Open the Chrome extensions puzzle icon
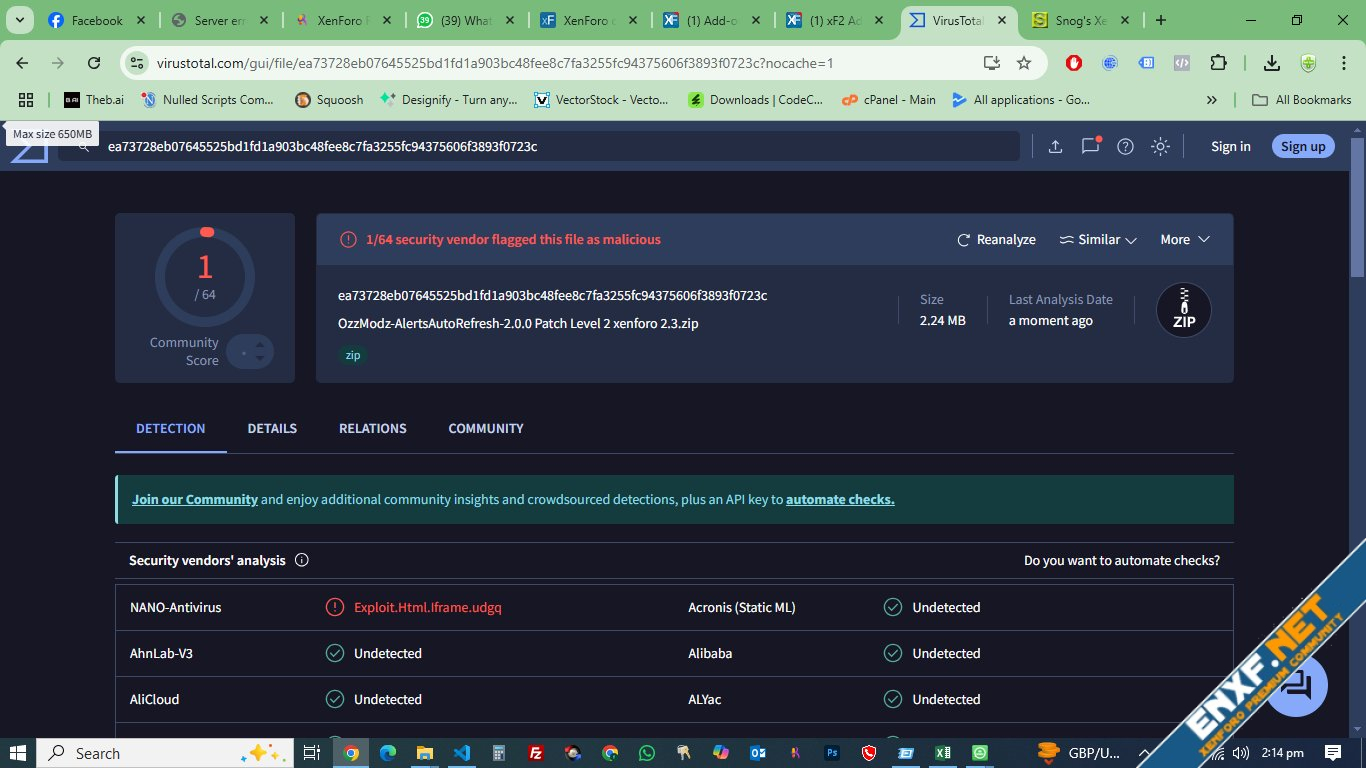This screenshot has width=1366, height=768. point(1218,63)
